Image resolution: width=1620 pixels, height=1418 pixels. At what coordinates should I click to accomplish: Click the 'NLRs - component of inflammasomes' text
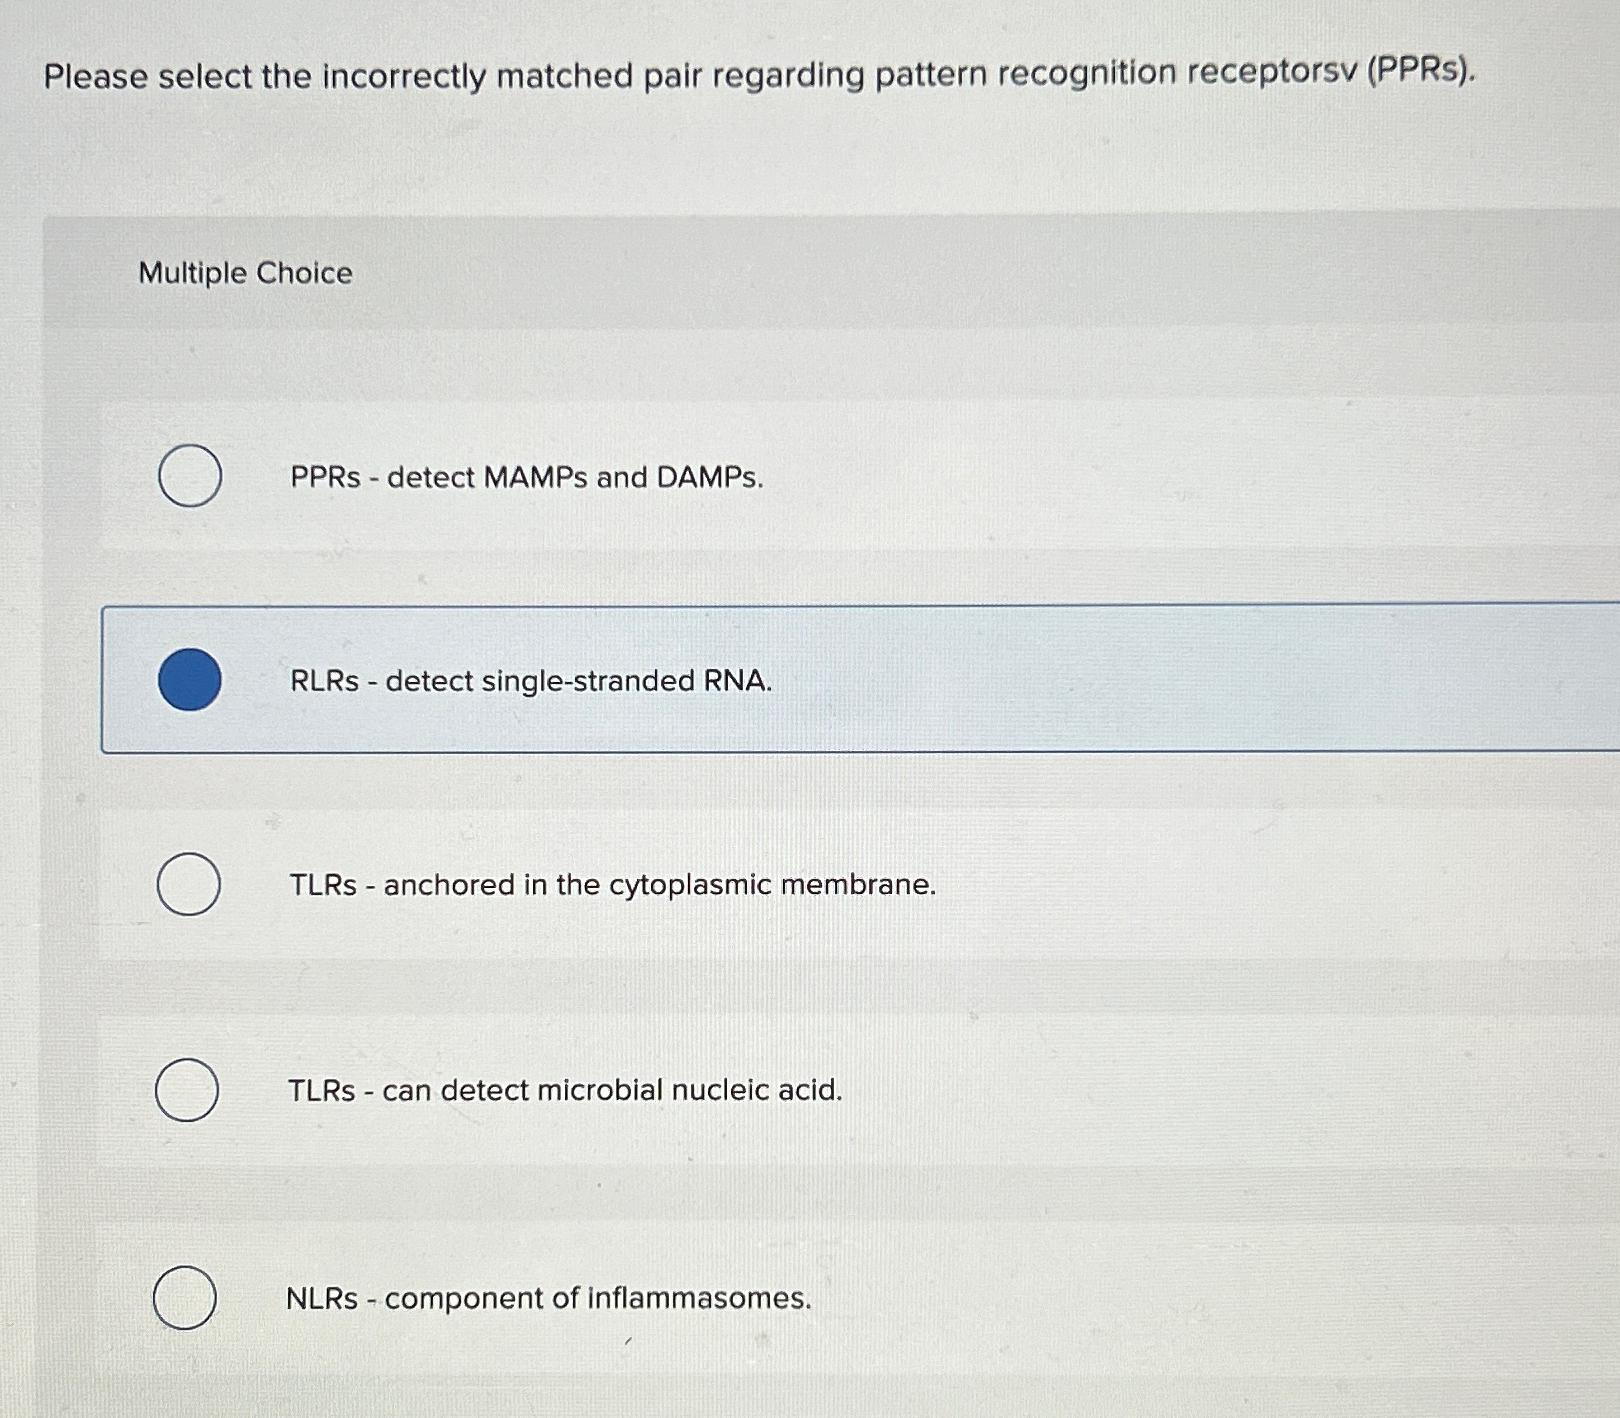pyautogui.click(x=547, y=1298)
